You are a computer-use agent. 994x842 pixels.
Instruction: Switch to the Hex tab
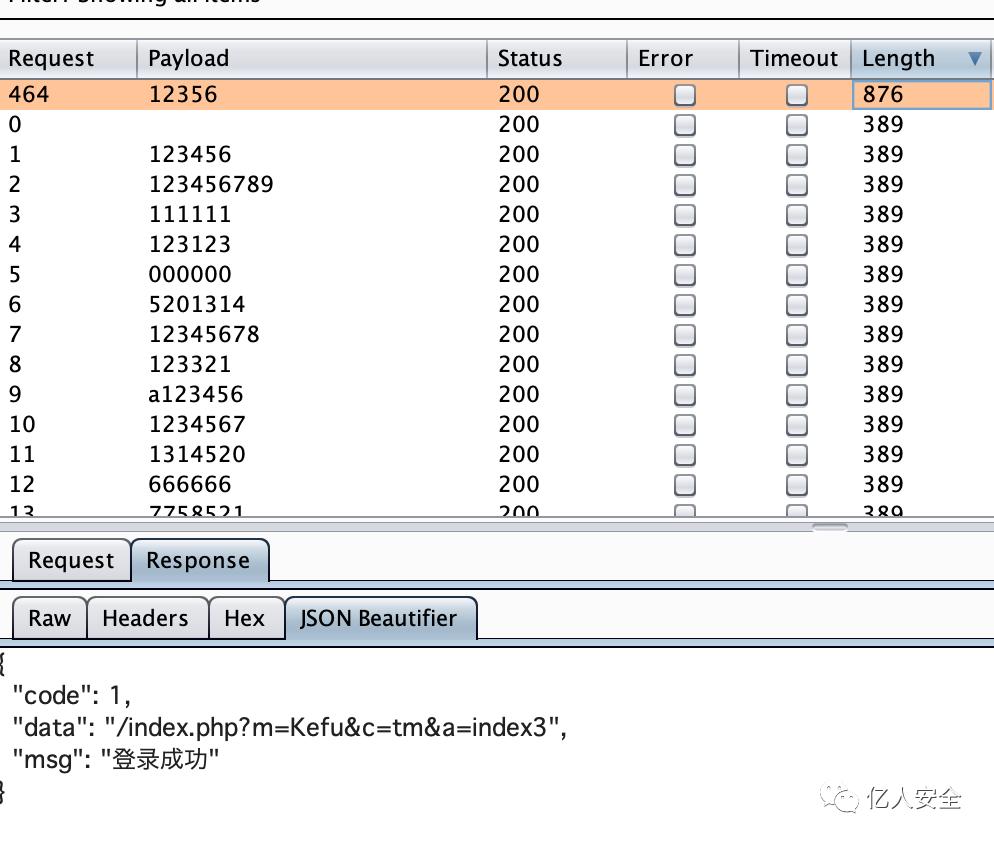point(244,619)
